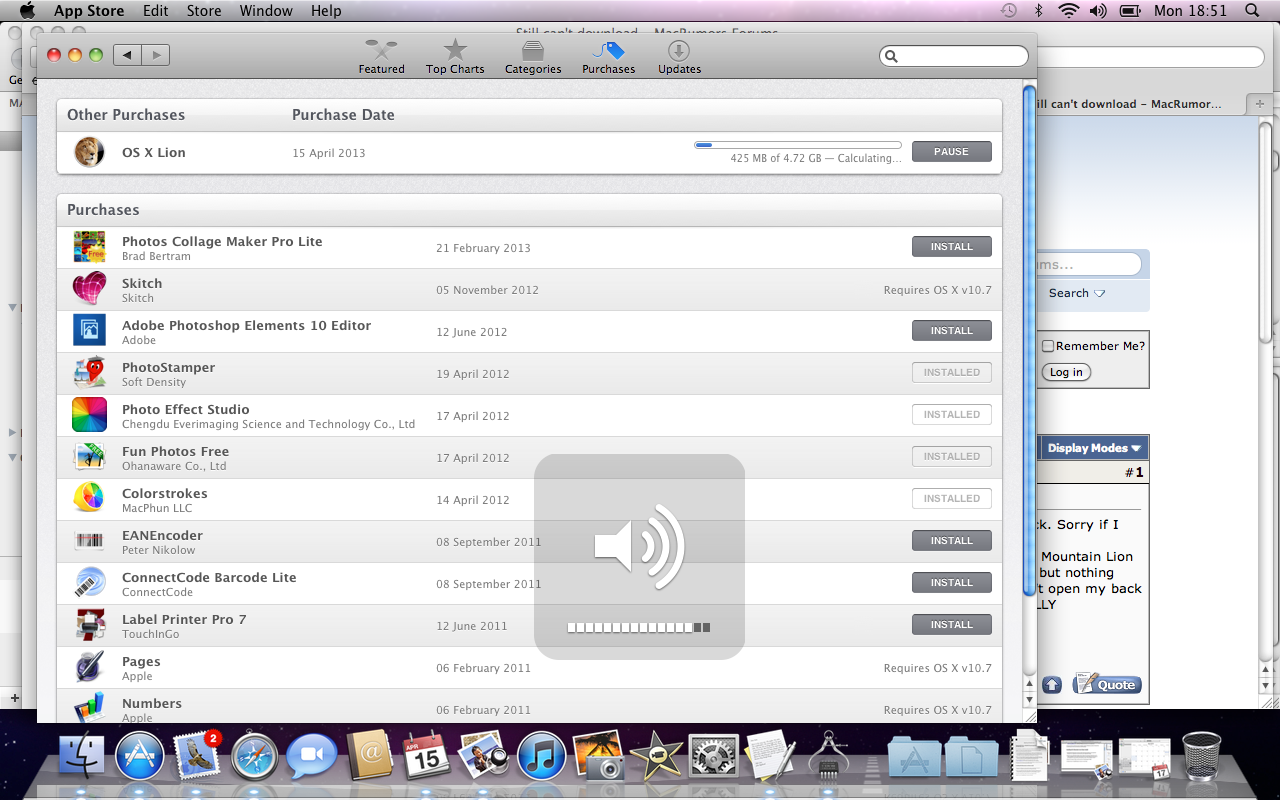This screenshot has width=1280, height=800.
Task: Check Remember Me in the Safari window
Action: click(x=1048, y=346)
